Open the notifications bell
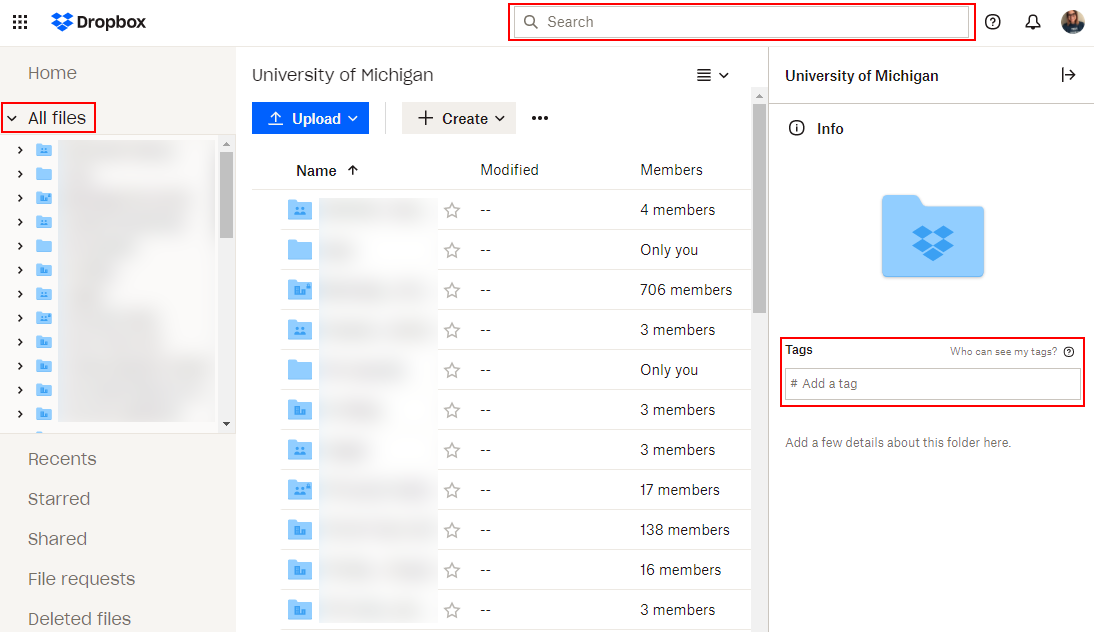Image resolution: width=1094 pixels, height=632 pixels. tap(1033, 22)
